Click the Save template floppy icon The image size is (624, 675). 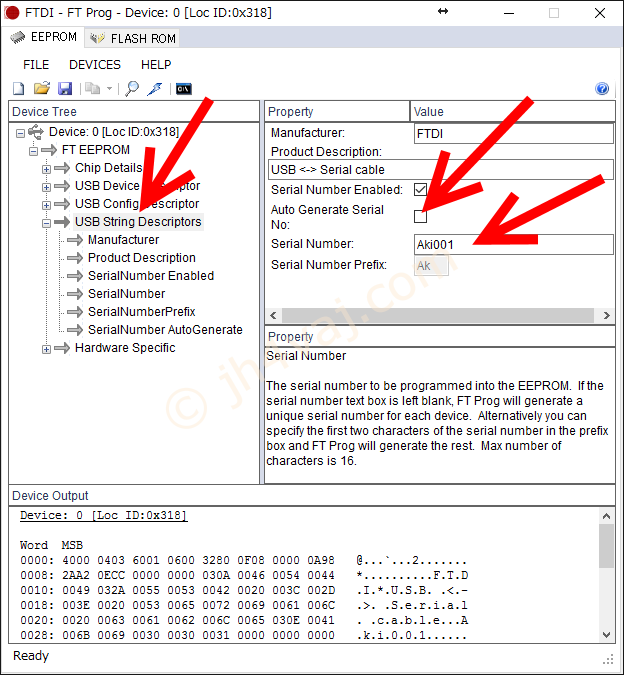(x=65, y=89)
